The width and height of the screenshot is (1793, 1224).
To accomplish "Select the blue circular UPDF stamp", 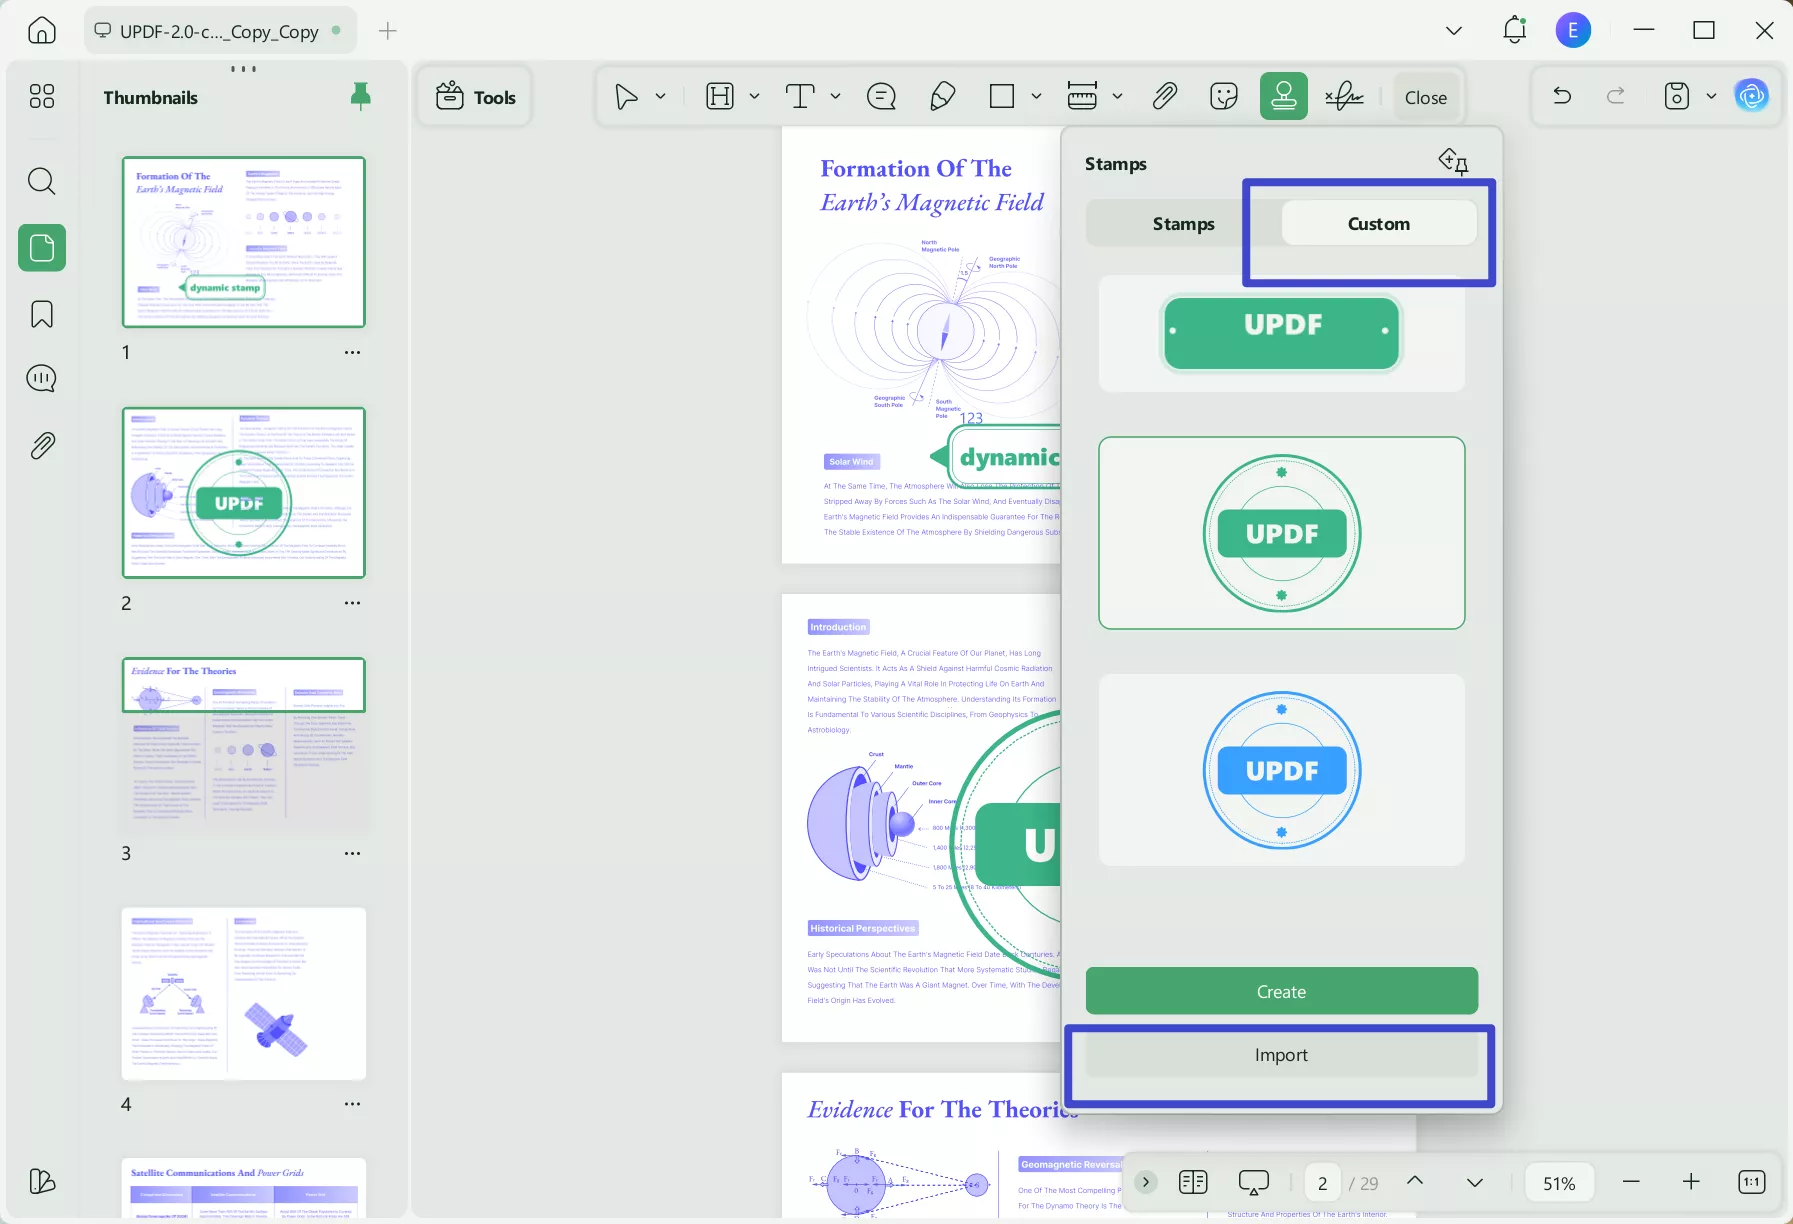I will click(x=1282, y=770).
